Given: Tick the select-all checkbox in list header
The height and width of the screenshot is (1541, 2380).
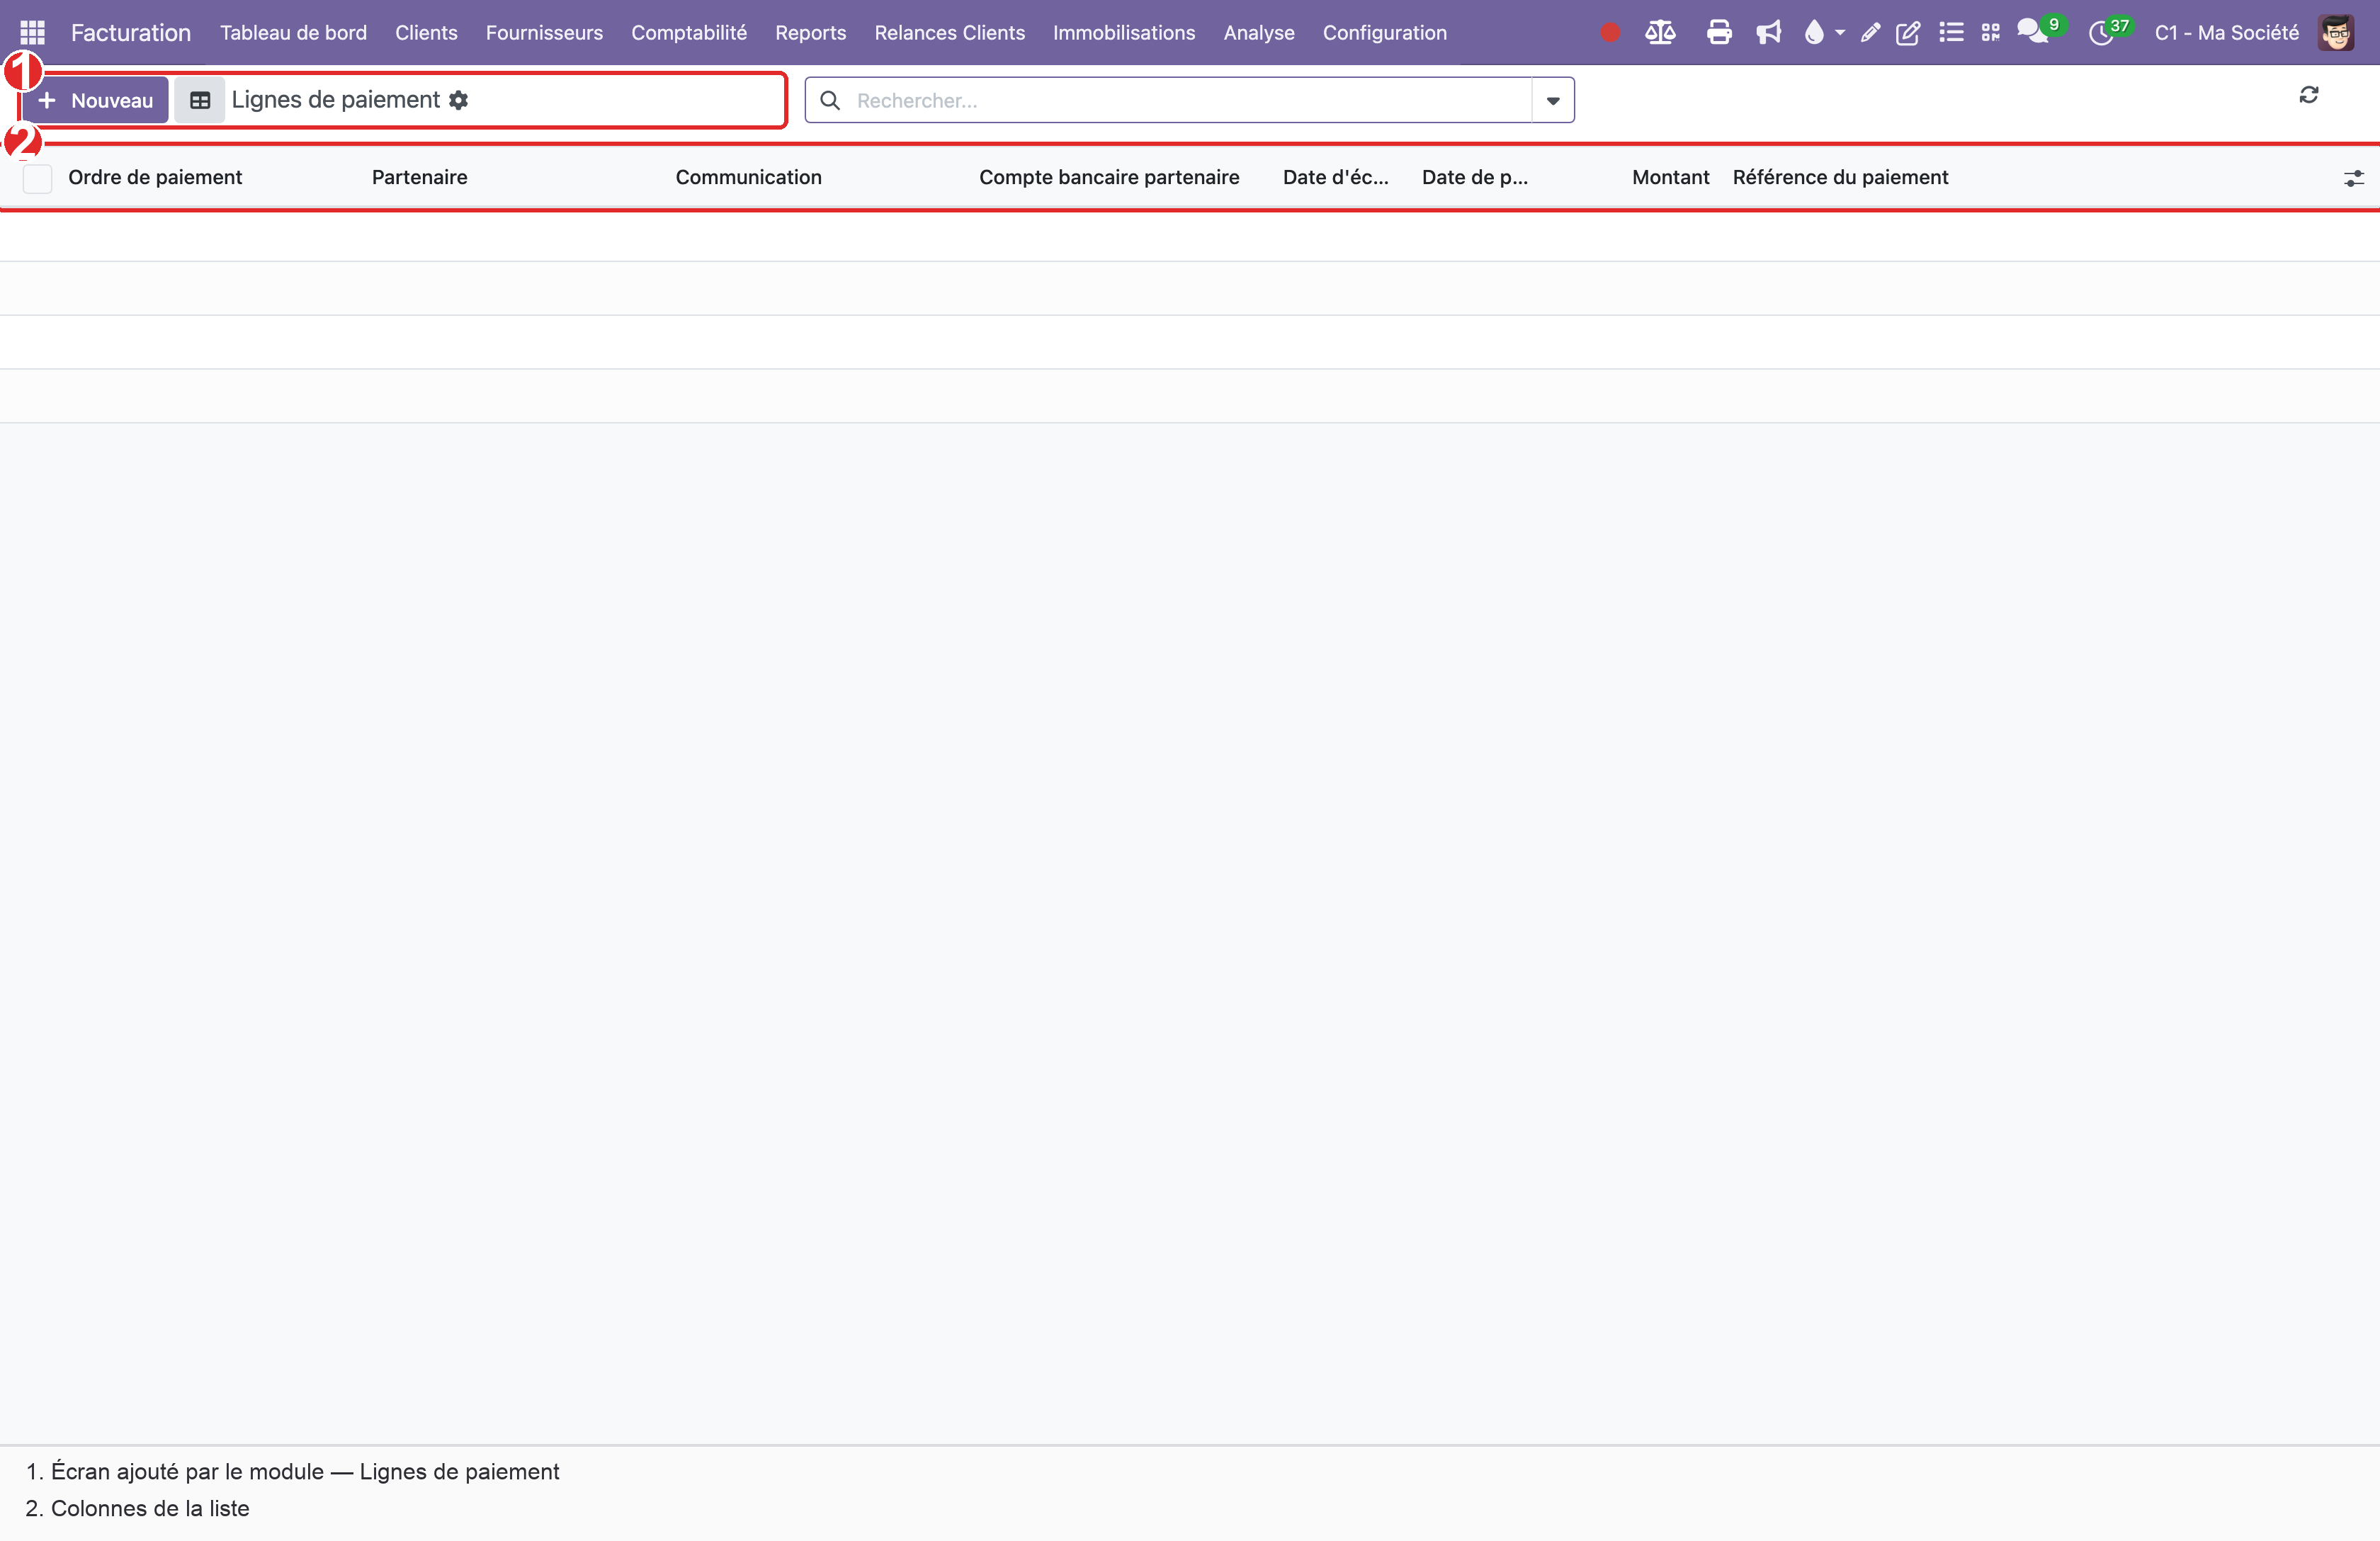Looking at the screenshot, I should coord(37,178).
